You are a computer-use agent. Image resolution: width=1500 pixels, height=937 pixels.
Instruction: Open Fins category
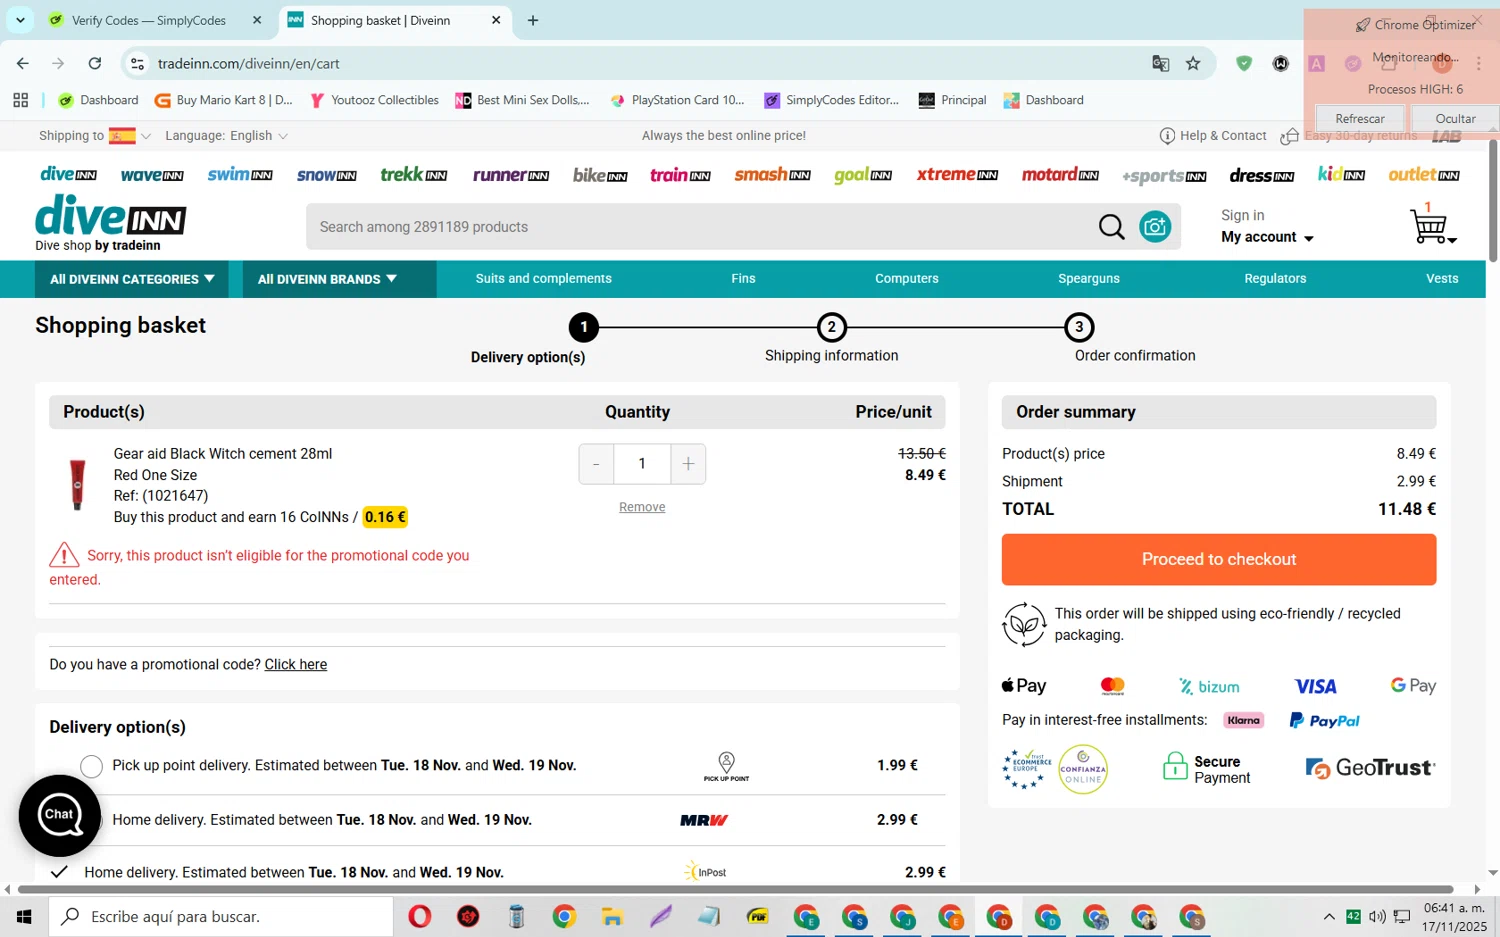(743, 279)
